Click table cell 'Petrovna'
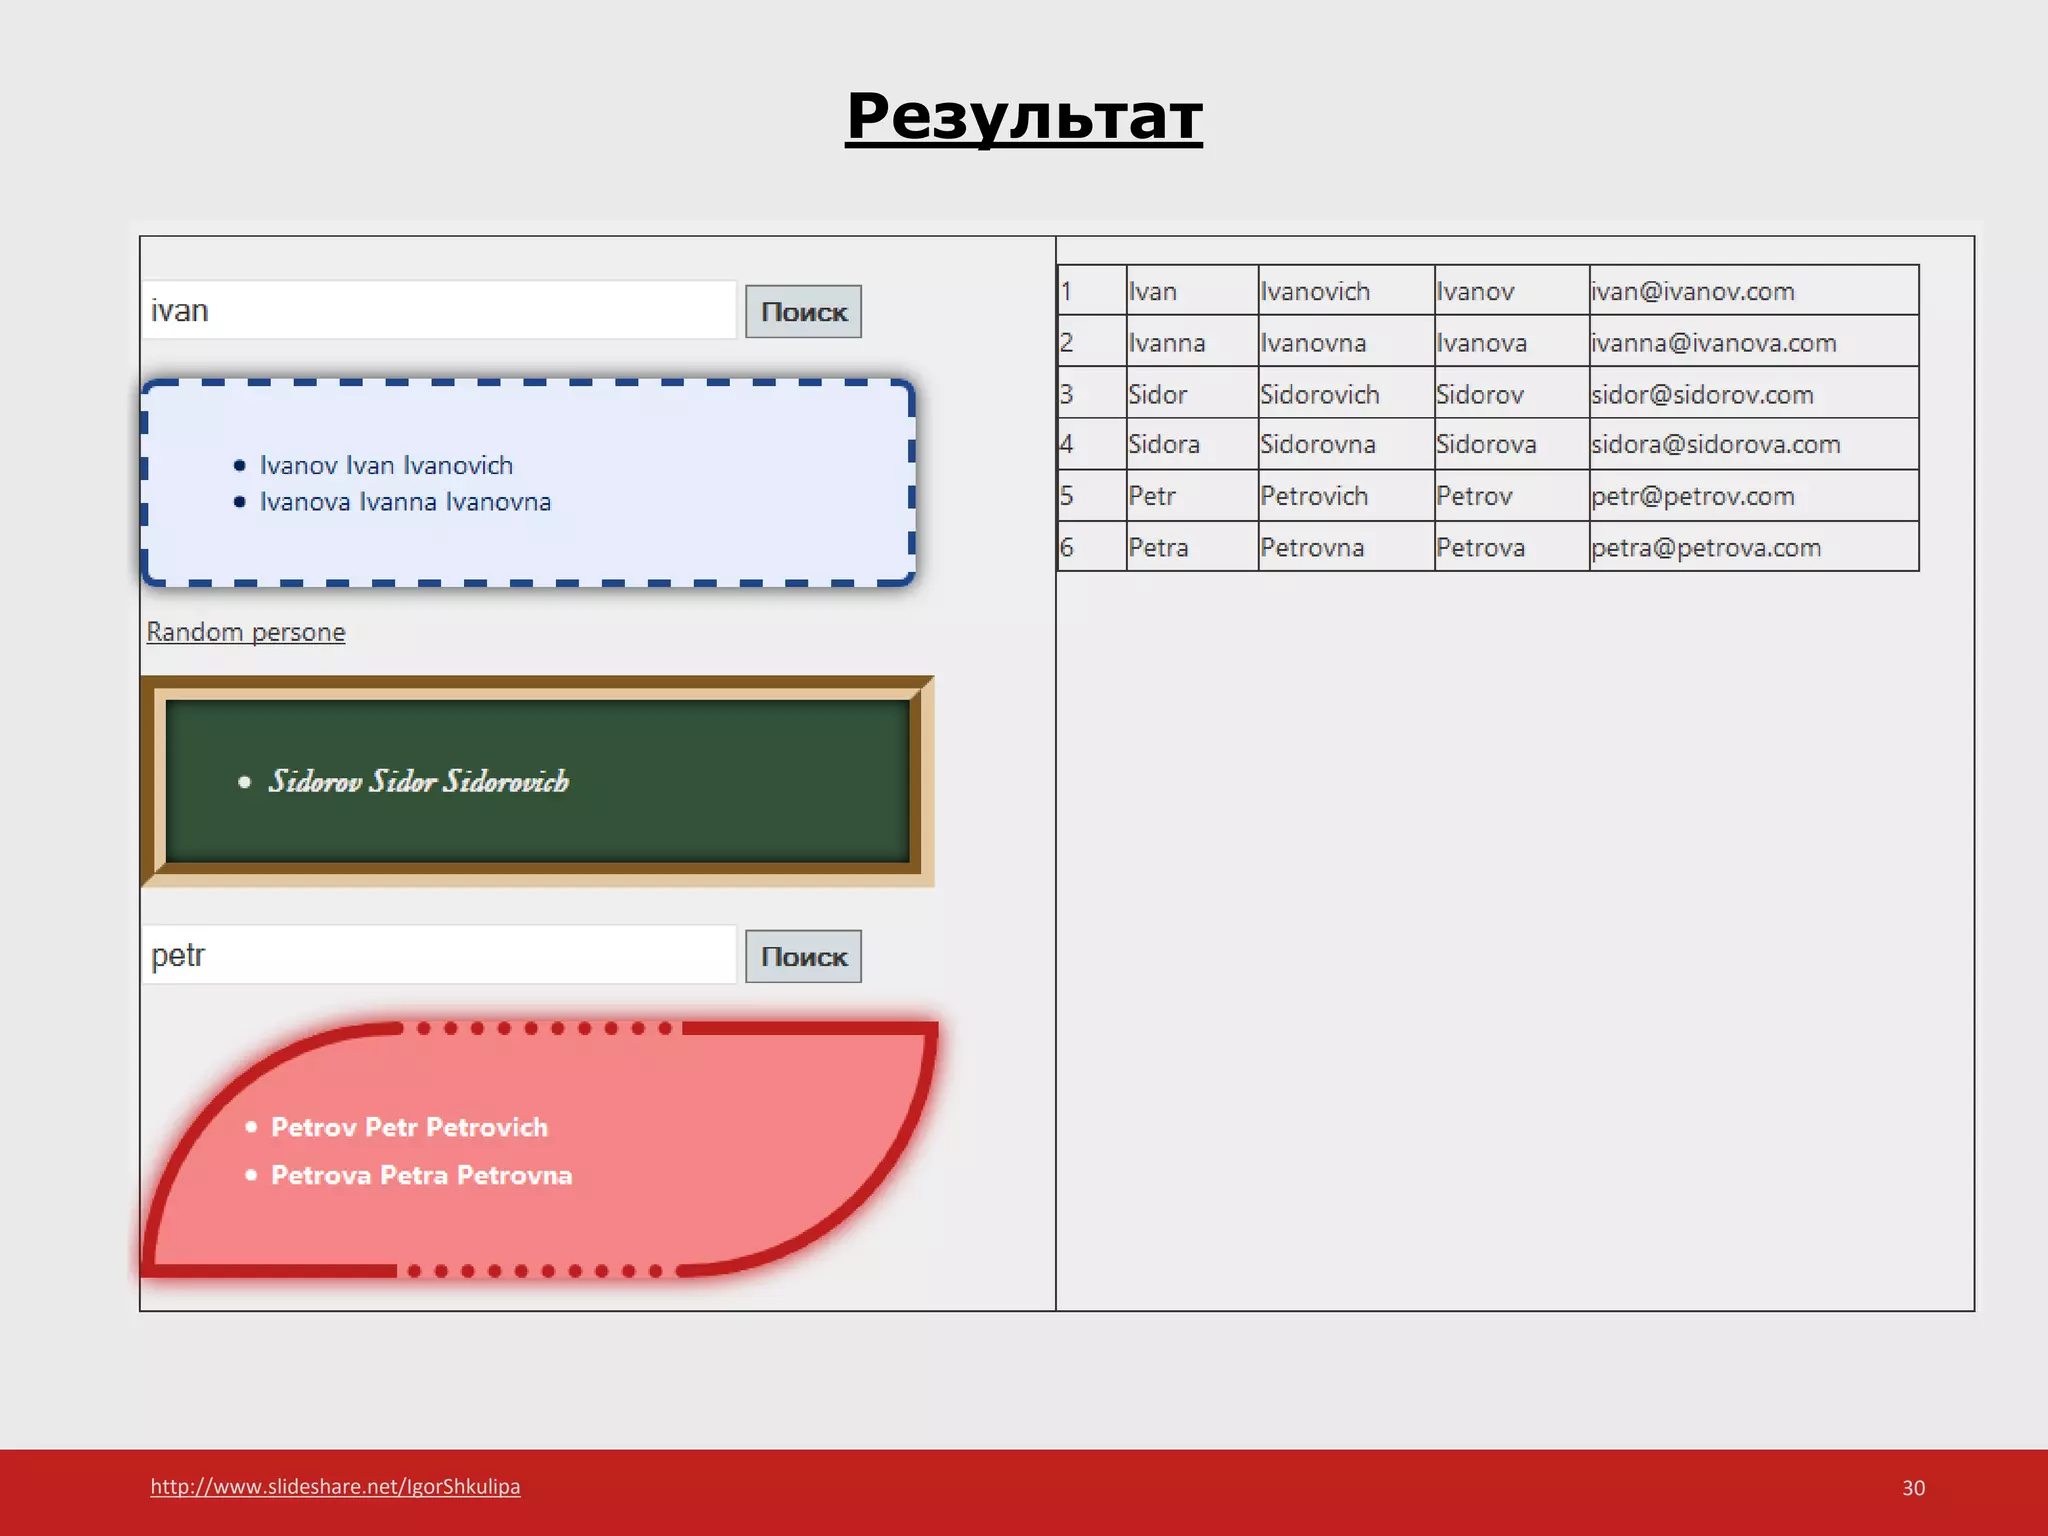The height and width of the screenshot is (1536, 2048). pyautogui.click(x=1346, y=546)
